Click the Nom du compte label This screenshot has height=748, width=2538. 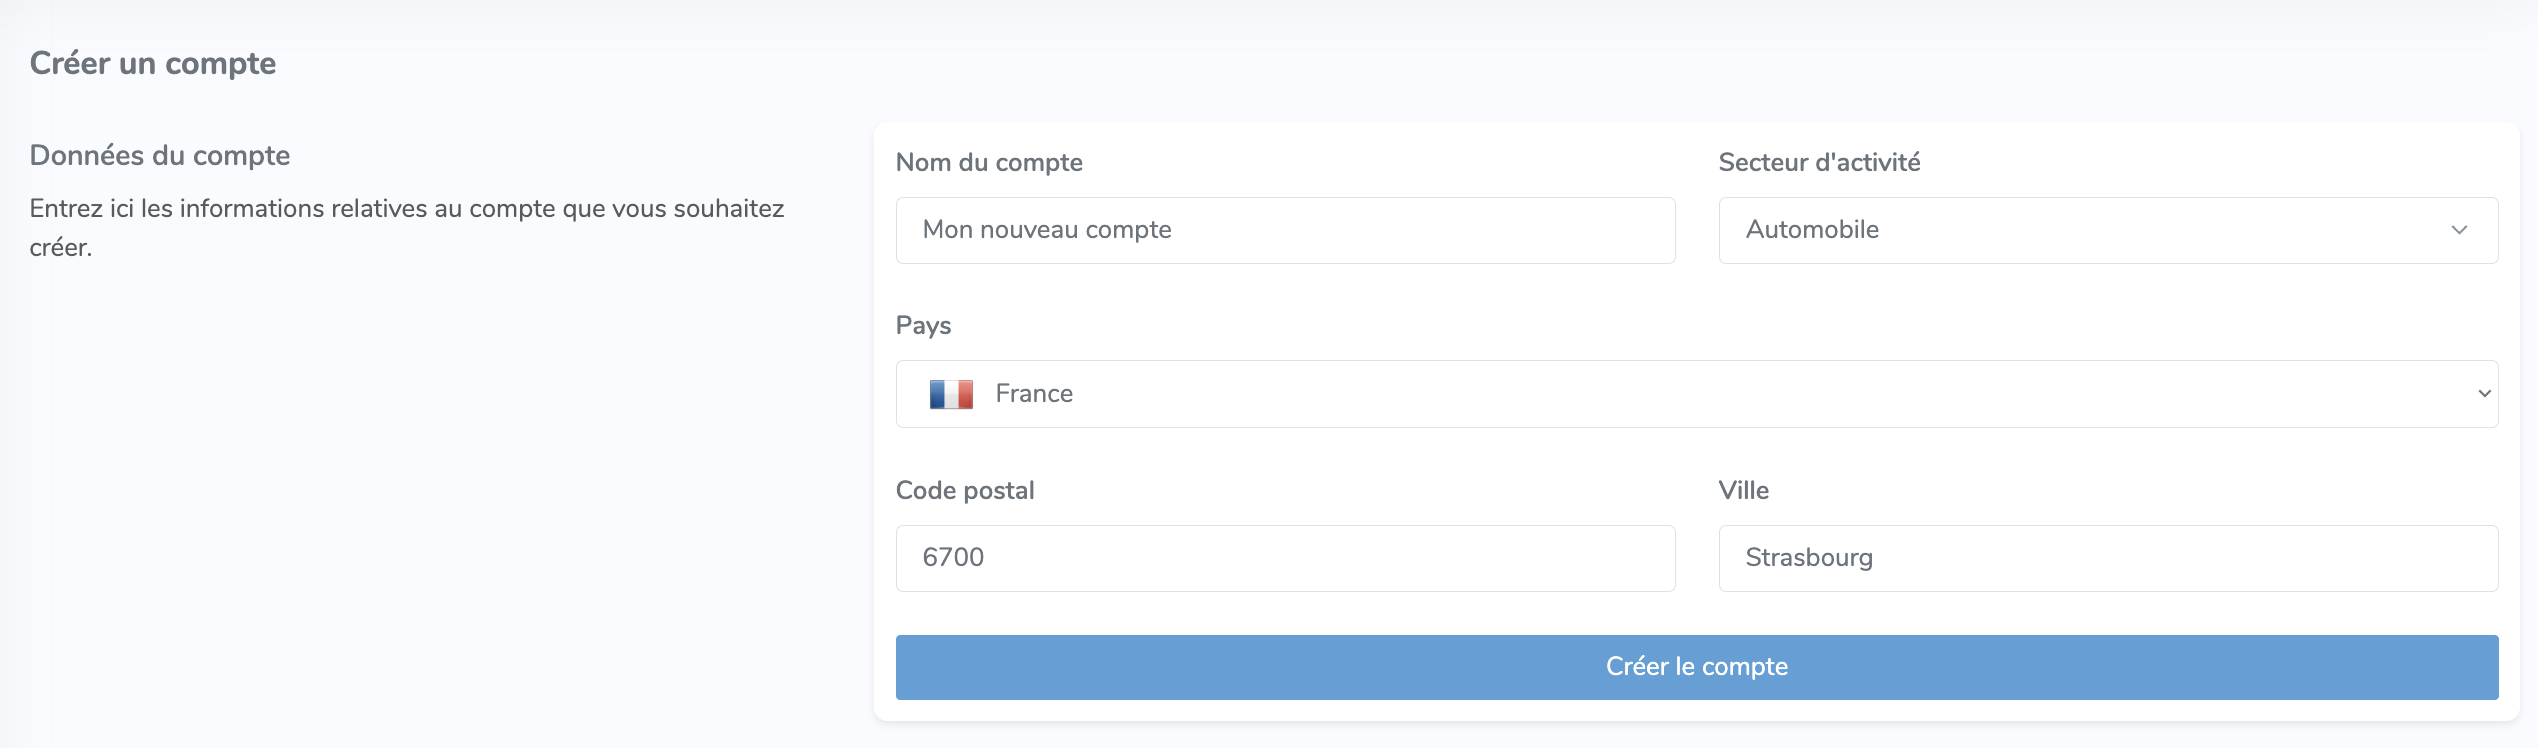(989, 162)
